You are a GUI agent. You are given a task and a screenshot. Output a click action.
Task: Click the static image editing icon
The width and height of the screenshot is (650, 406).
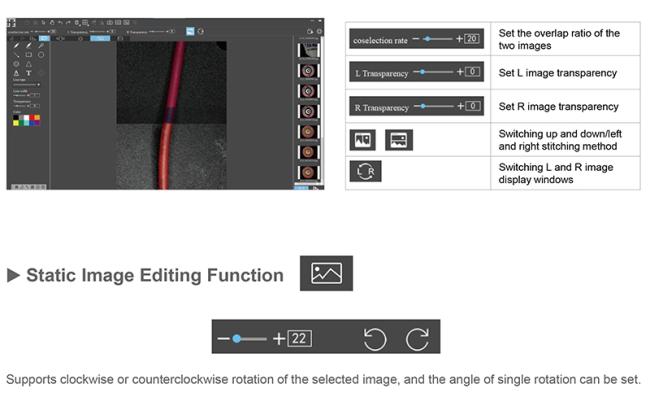[326, 273]
